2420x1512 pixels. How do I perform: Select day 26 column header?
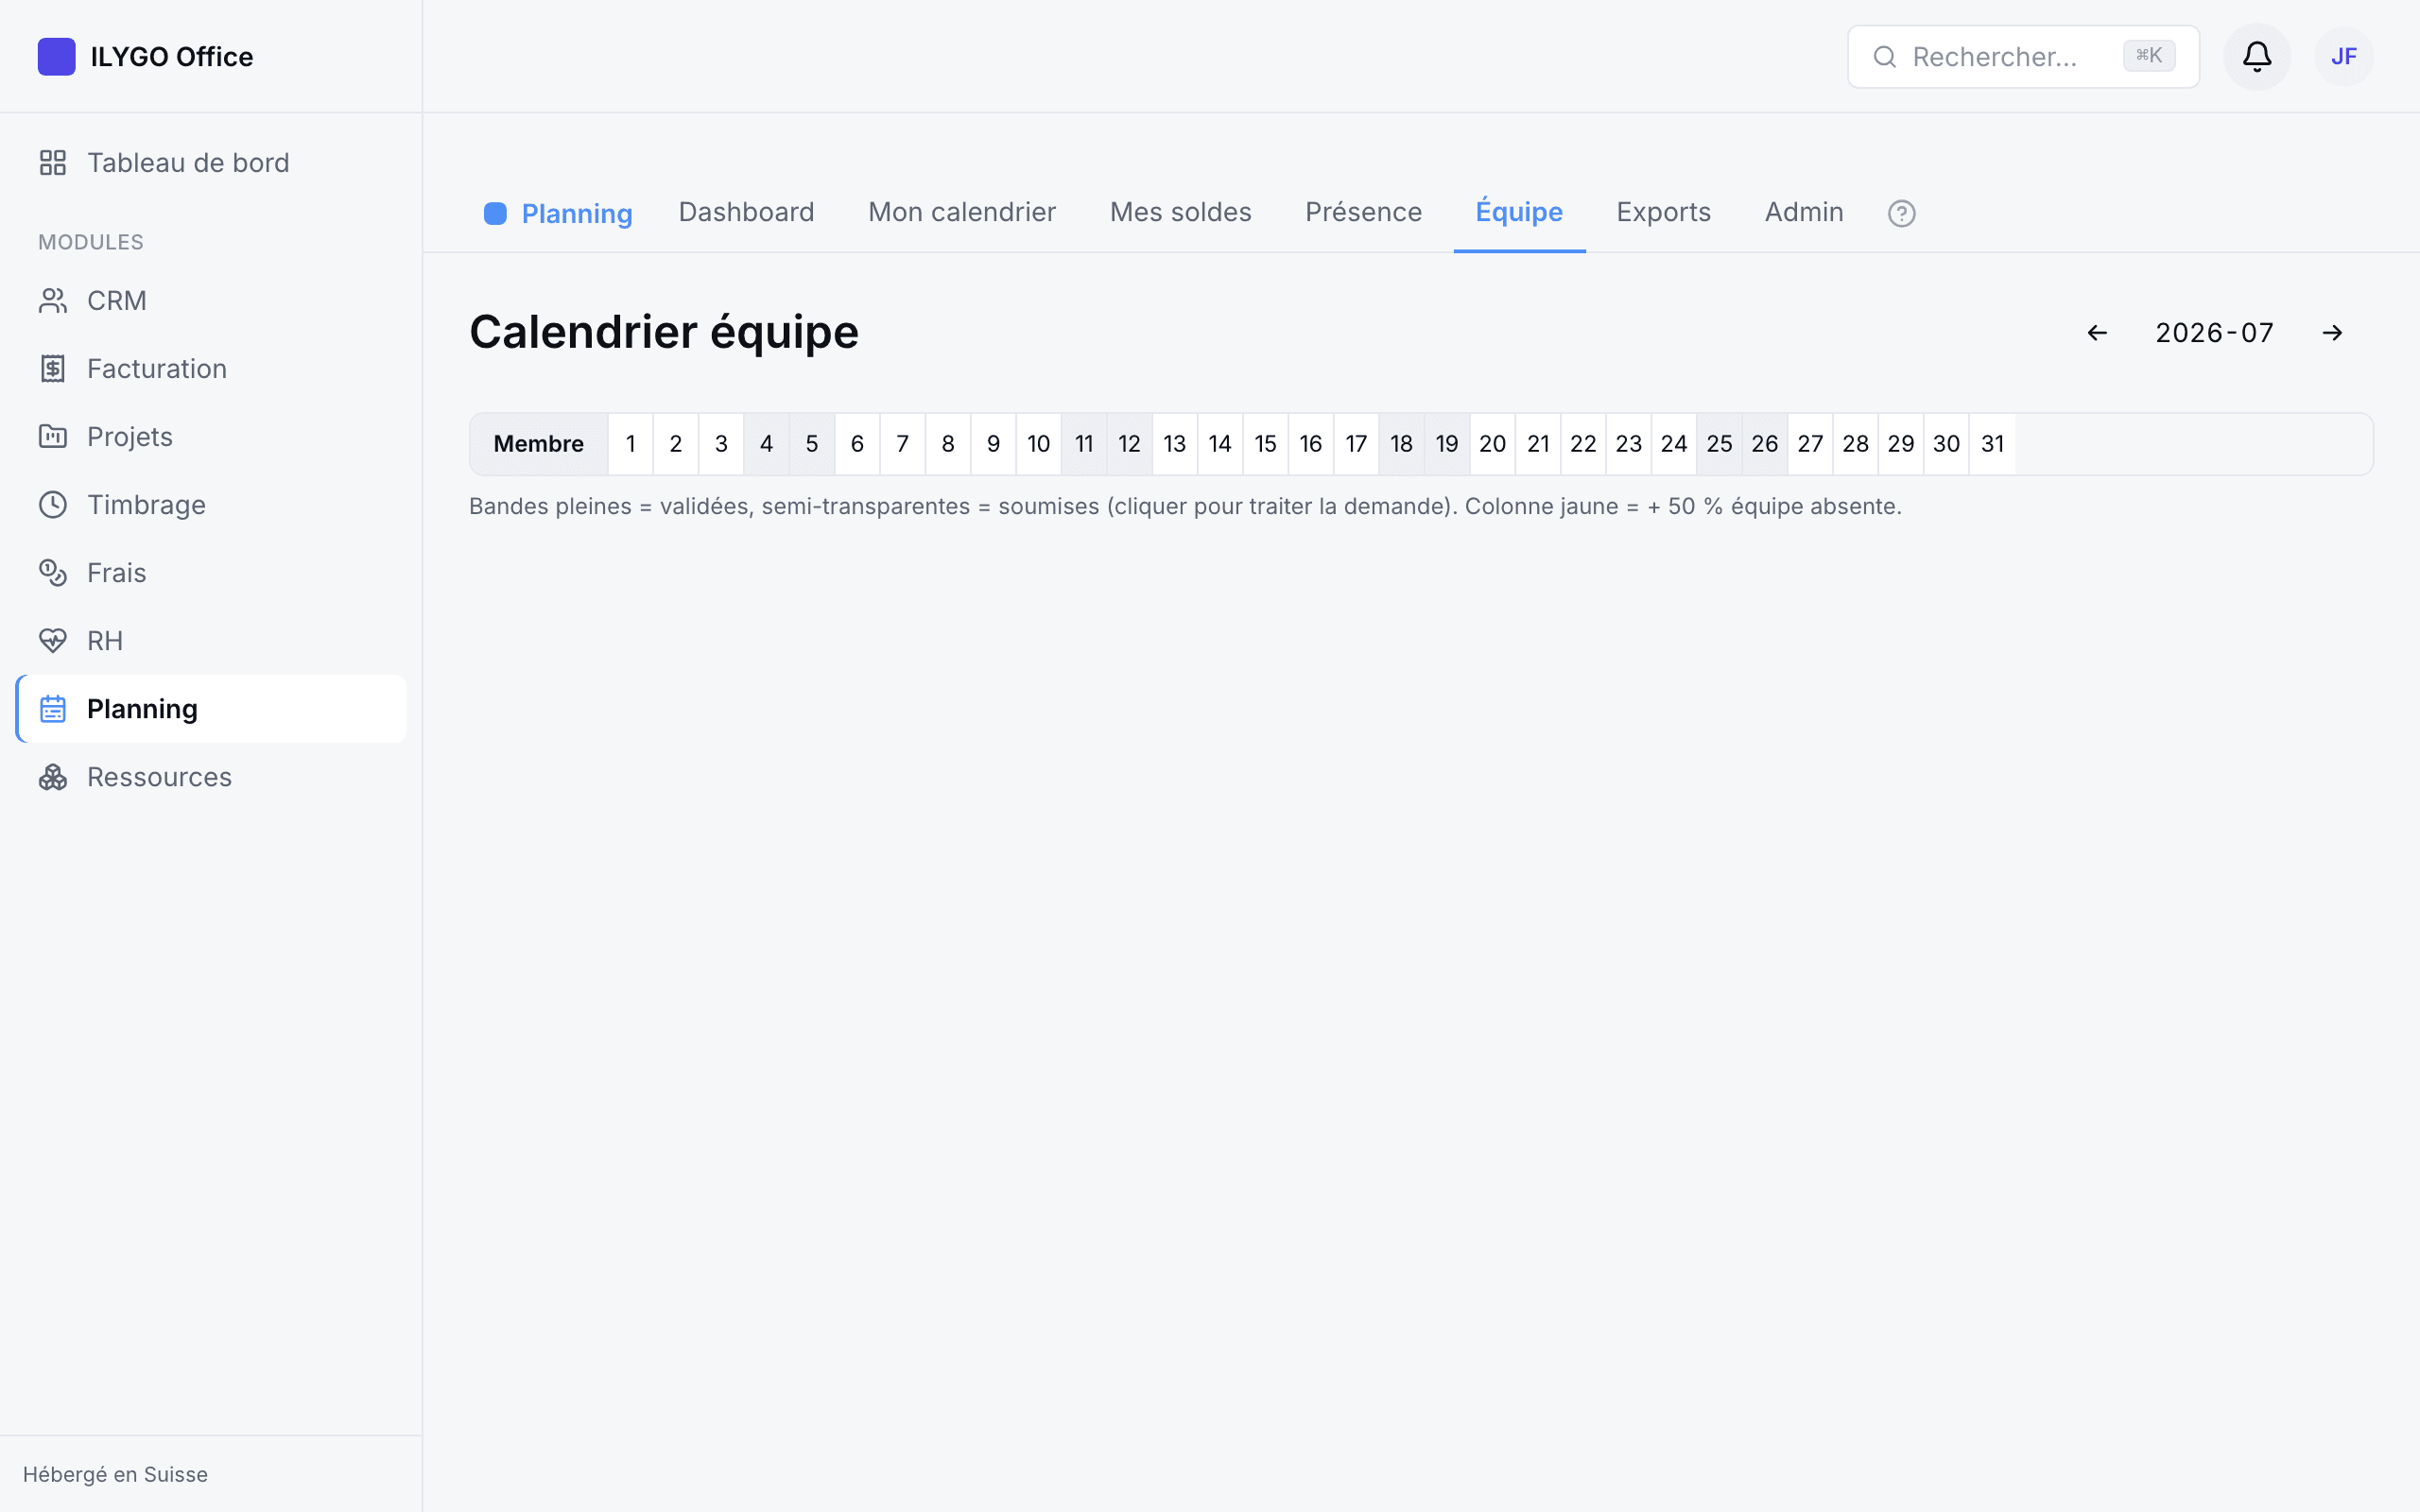(1764, 443)
